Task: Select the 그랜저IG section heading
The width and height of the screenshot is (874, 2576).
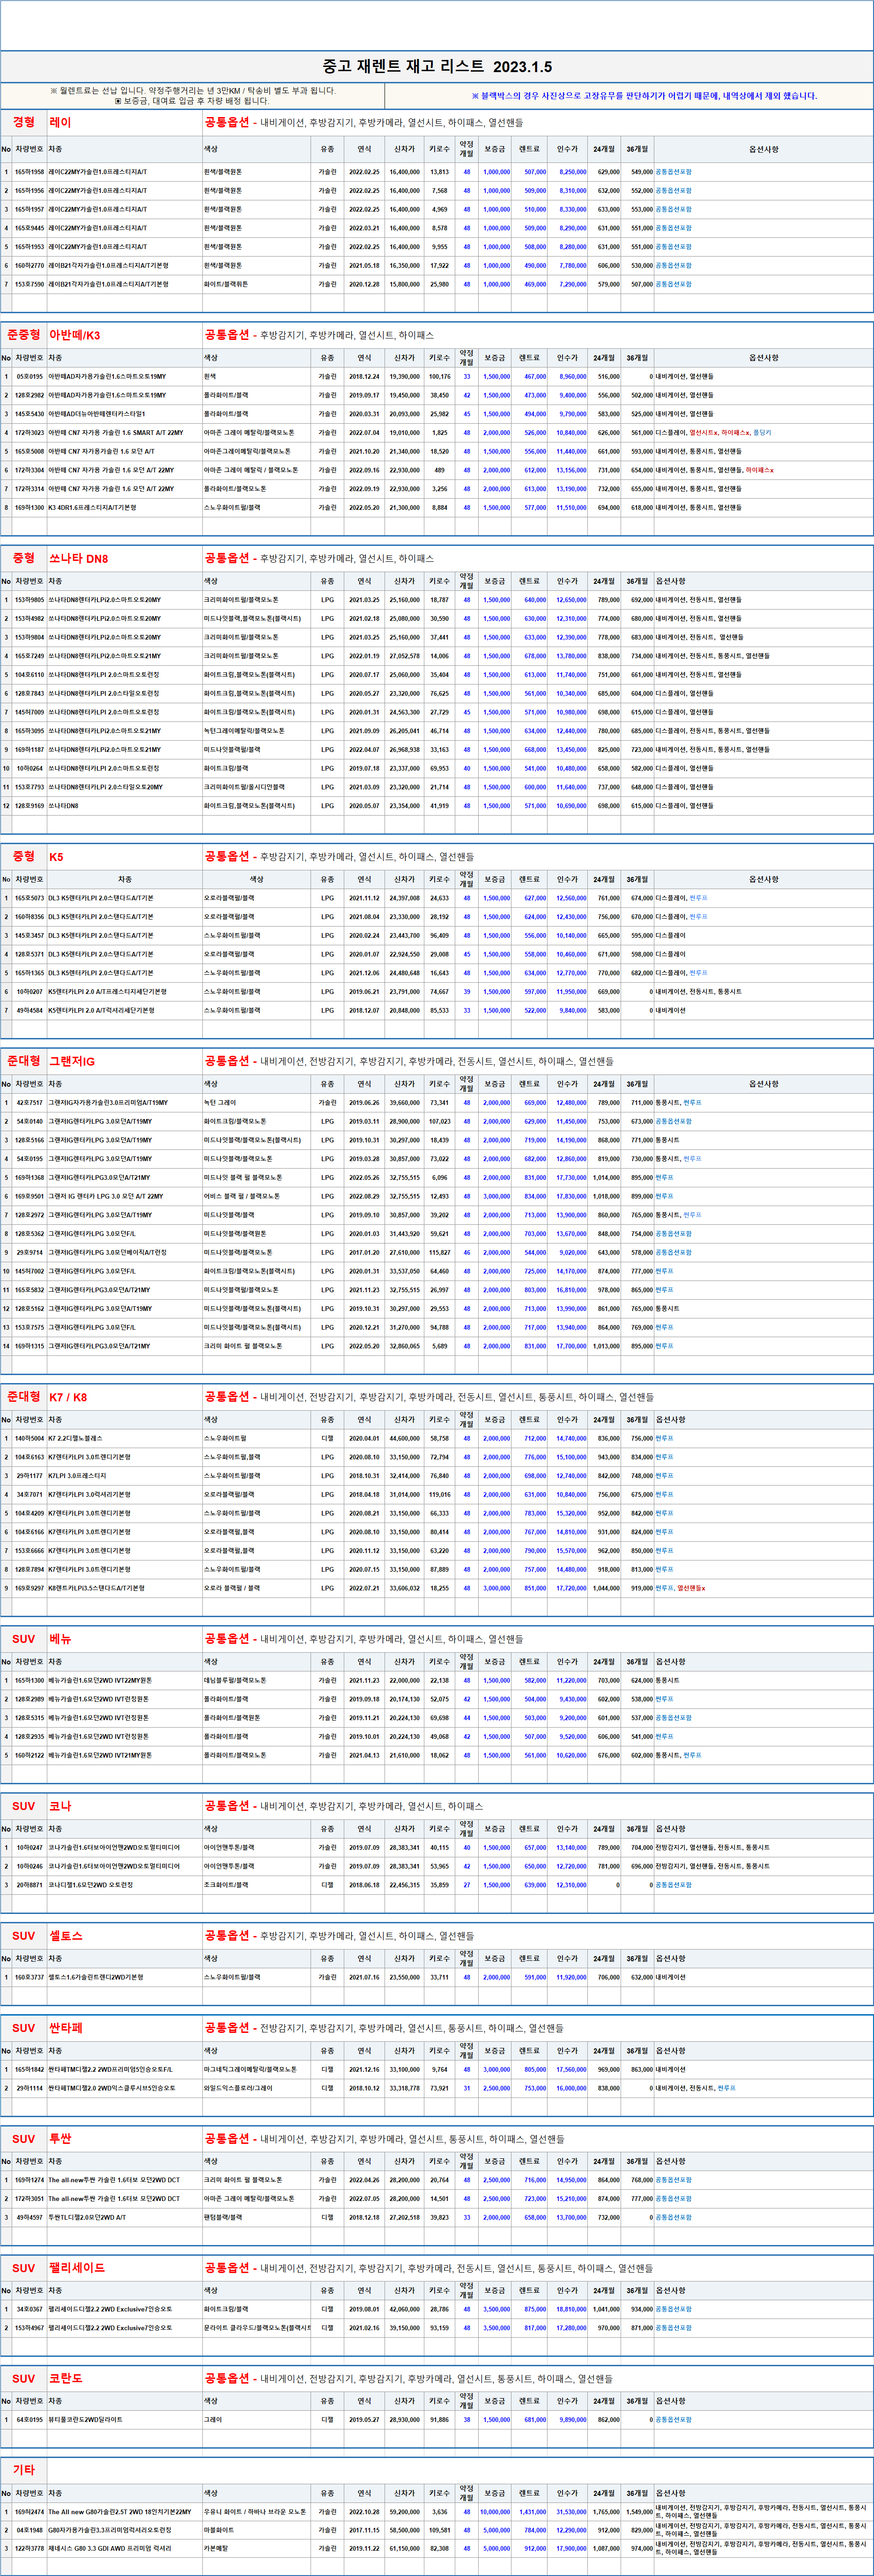Action: coord(72,1061)
